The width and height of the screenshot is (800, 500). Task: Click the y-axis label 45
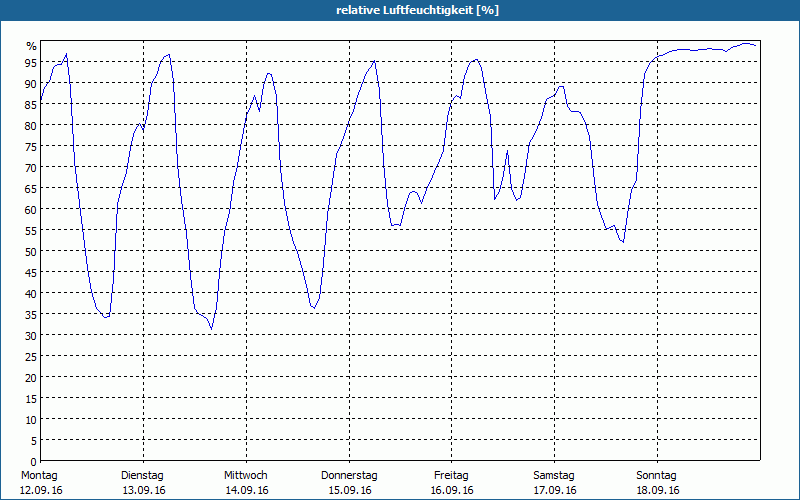point(31,272)
